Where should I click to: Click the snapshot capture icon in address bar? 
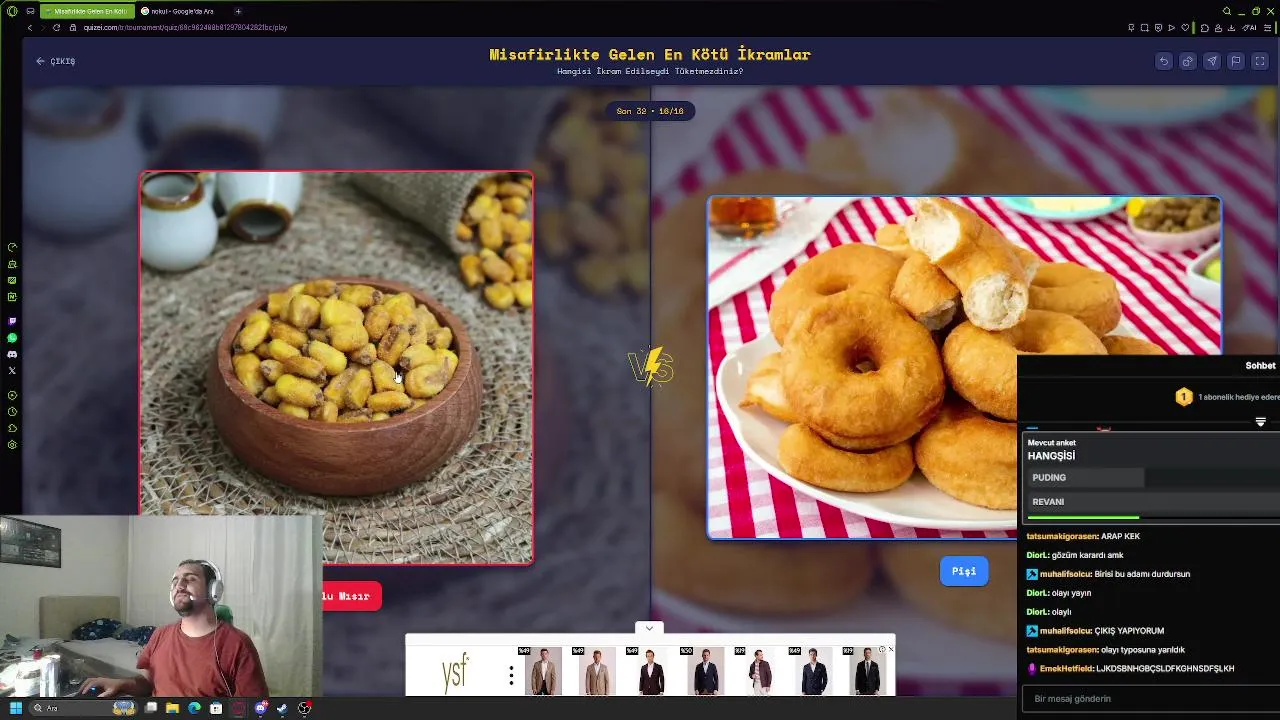(x=1145, y=27)
